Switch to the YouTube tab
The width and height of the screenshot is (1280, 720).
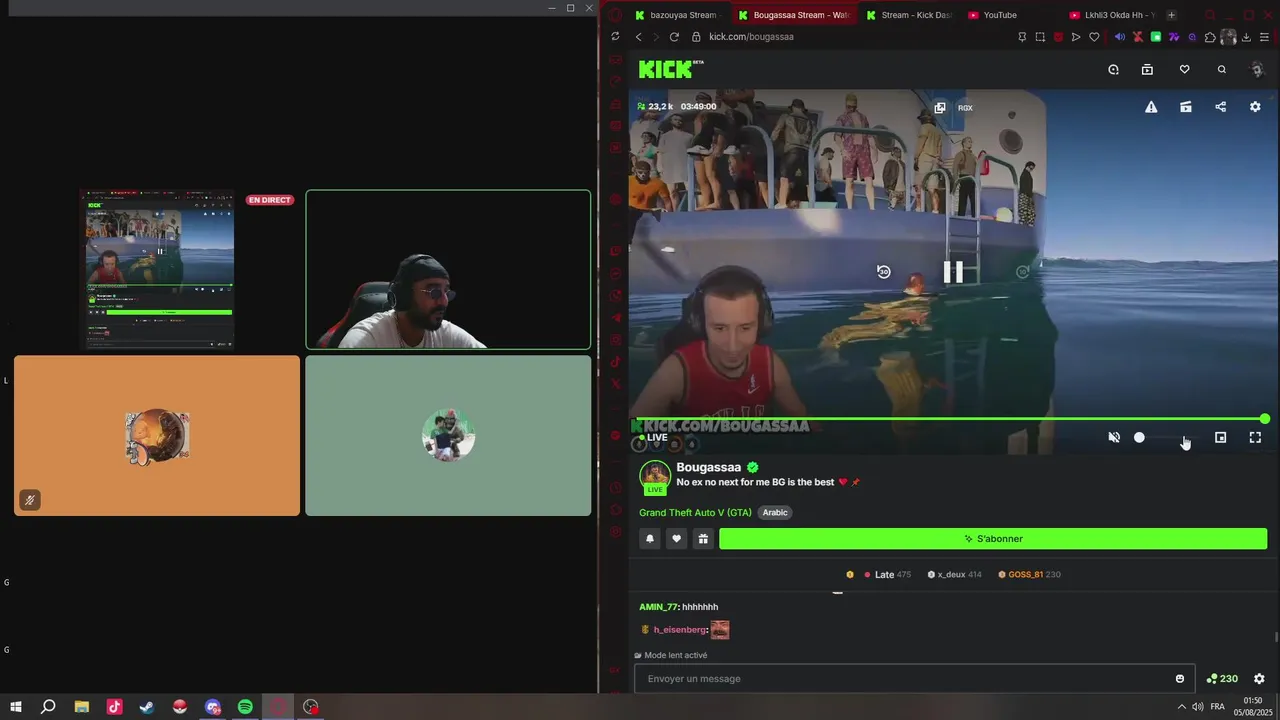[x=1000, y=15]
